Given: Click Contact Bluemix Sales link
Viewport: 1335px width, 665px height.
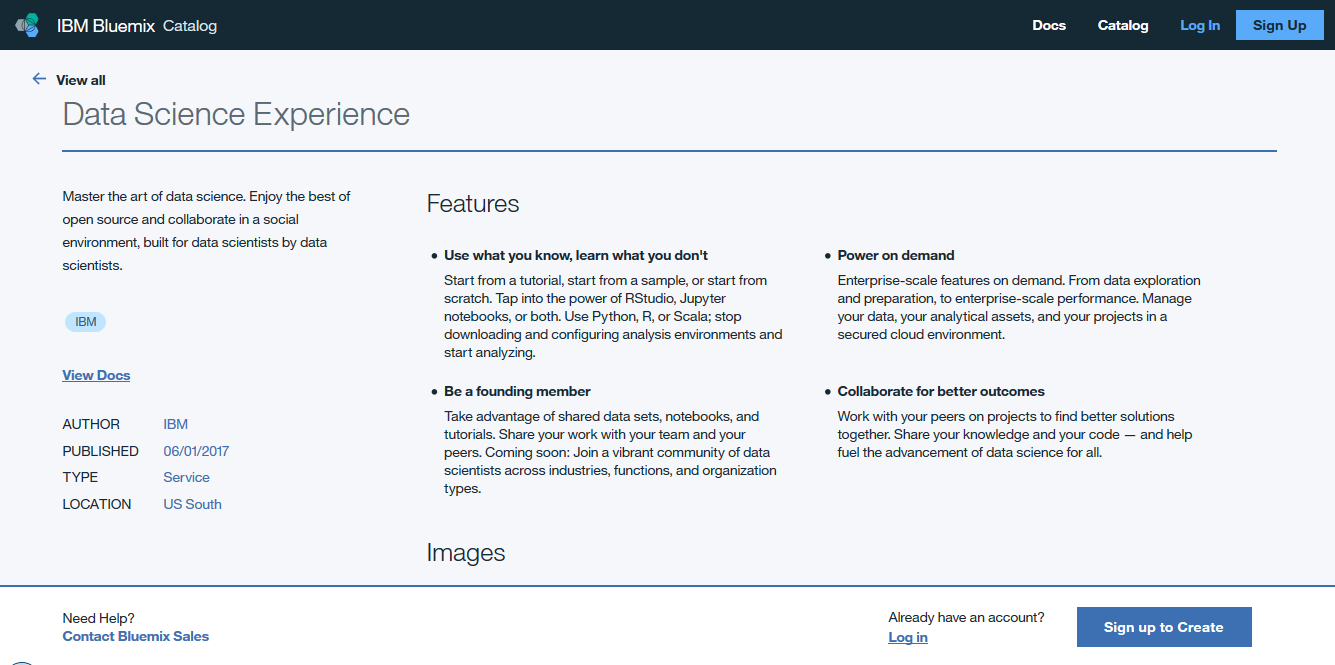Looking at the screenshot, I should tap(136, 636).
